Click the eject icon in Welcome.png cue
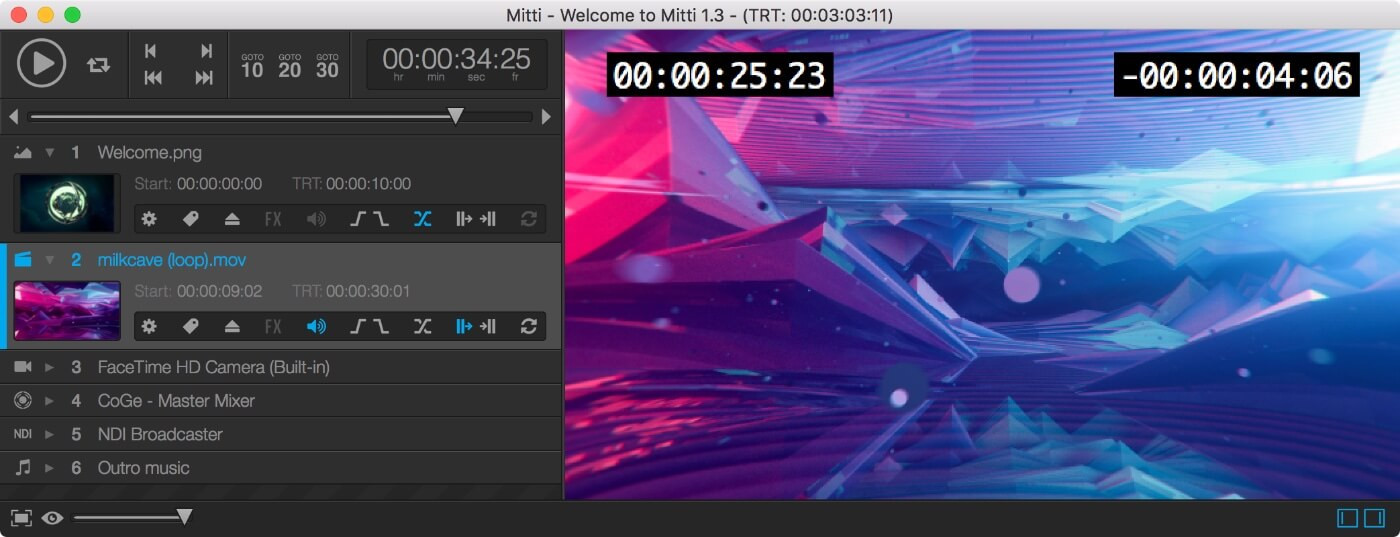This screenshot has width=1400, height=537. (232, 219)
